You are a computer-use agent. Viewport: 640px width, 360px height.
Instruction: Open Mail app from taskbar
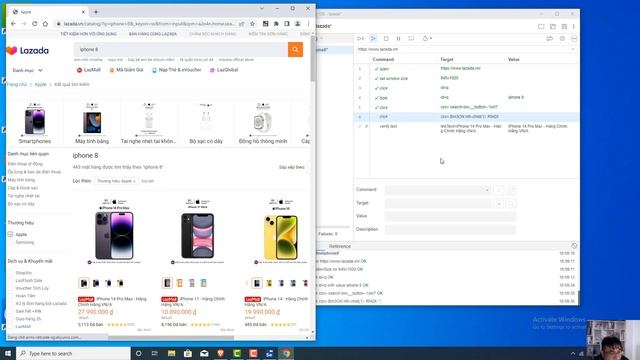[204, 353]
